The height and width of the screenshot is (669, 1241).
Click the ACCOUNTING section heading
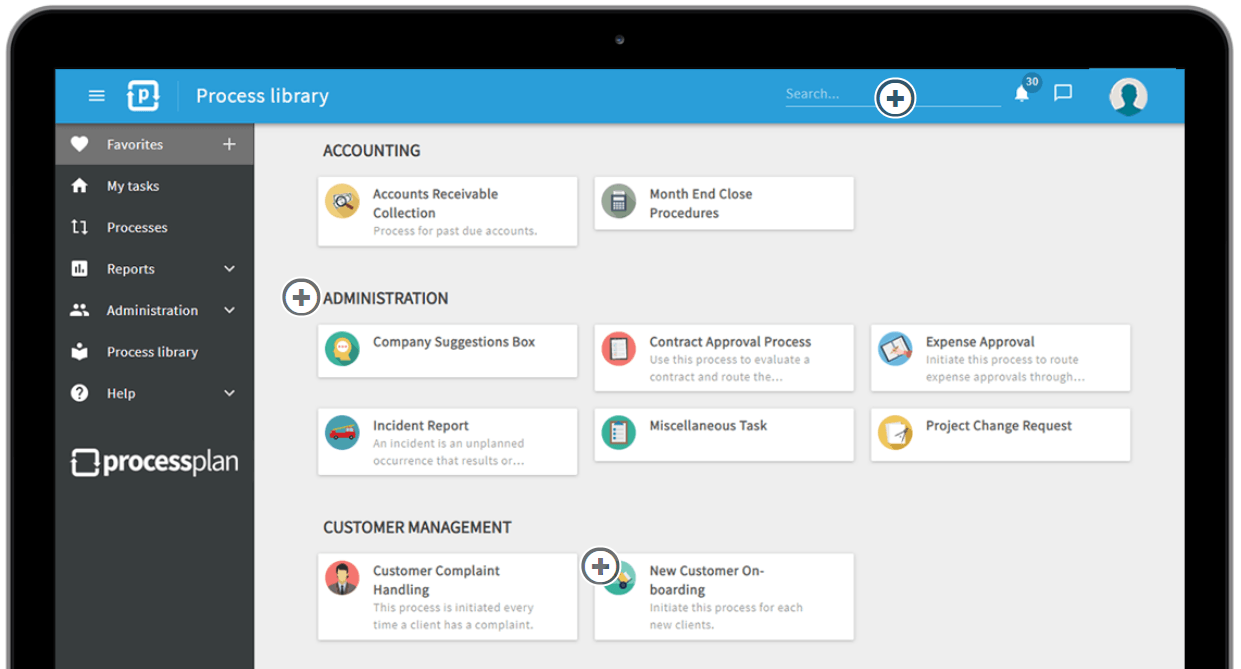(371, 150)
